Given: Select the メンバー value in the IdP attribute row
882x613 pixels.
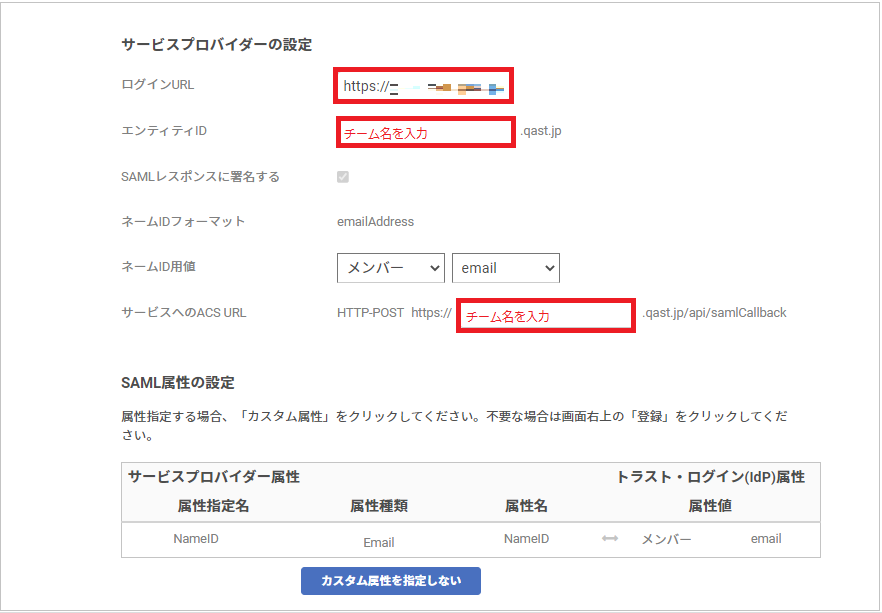Looking at the screenshot, I should tap(670, 540).
